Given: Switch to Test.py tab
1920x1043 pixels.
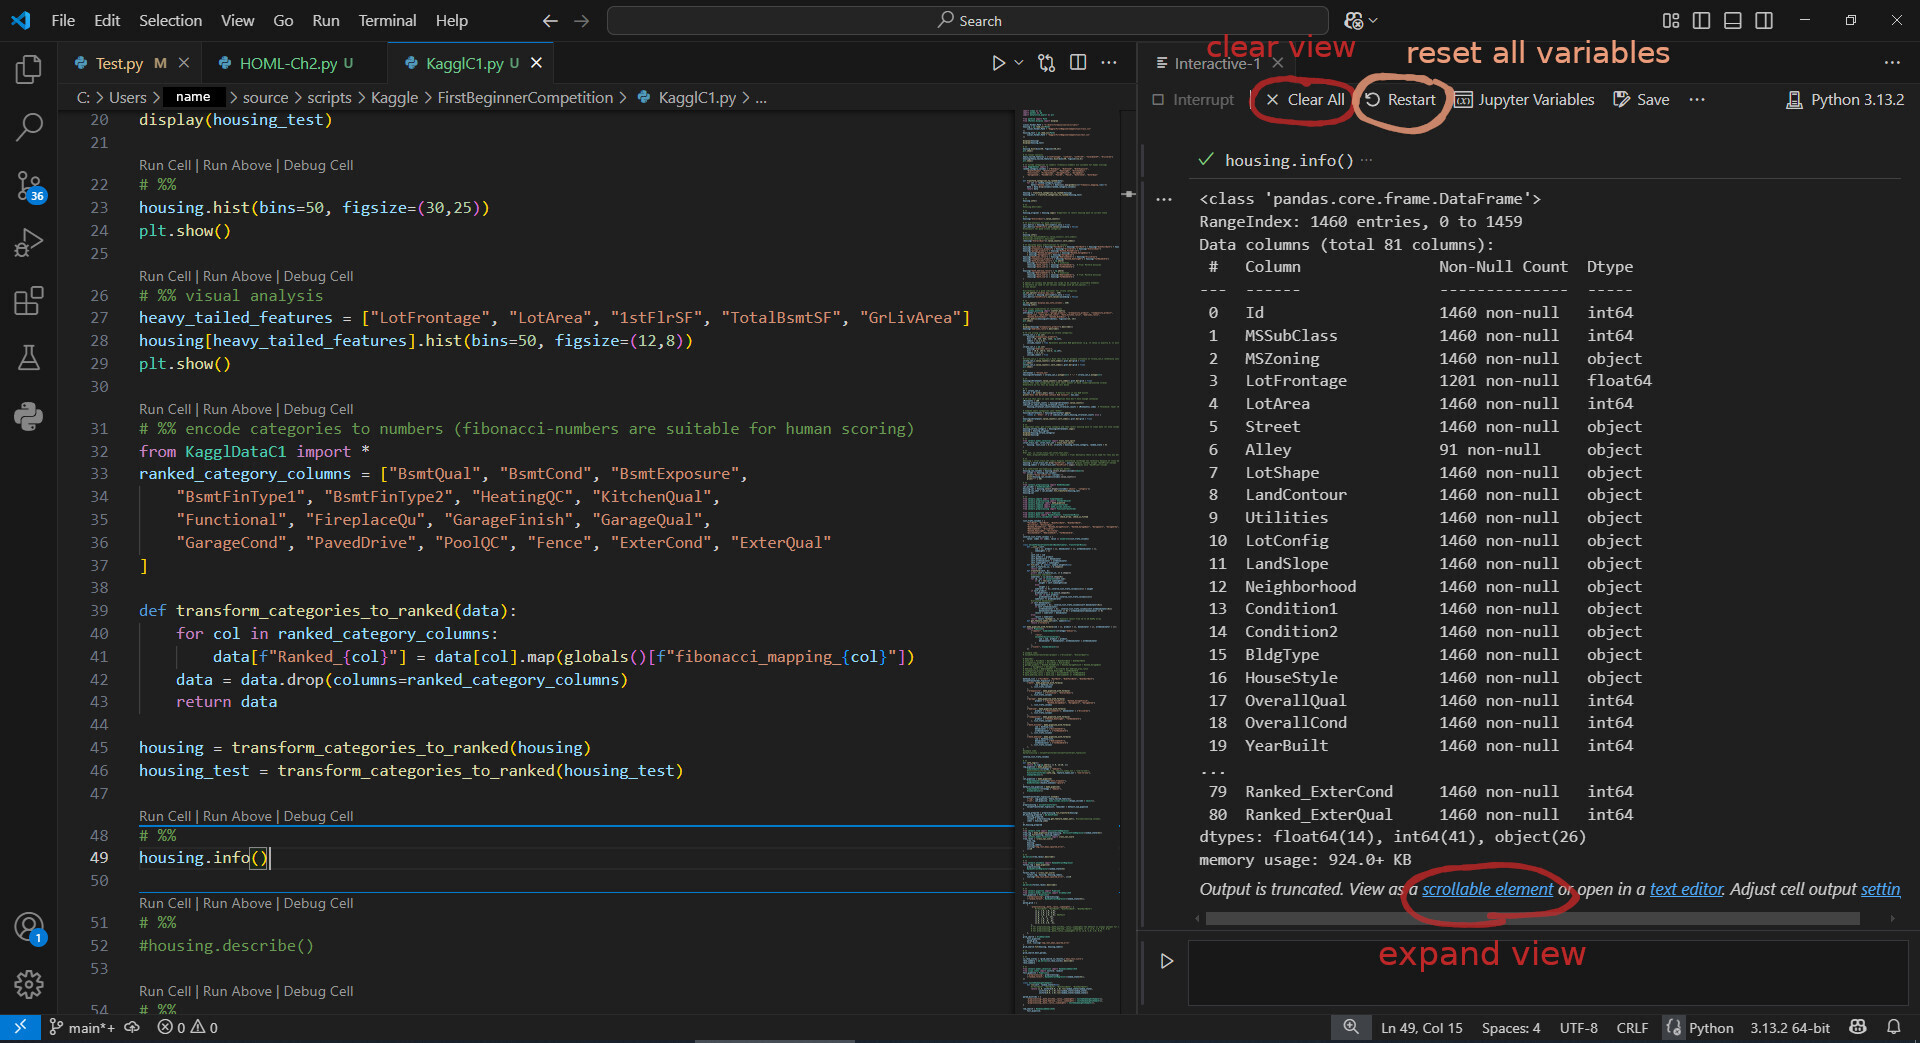Looking at the screenshot, I should click(119, 63).
